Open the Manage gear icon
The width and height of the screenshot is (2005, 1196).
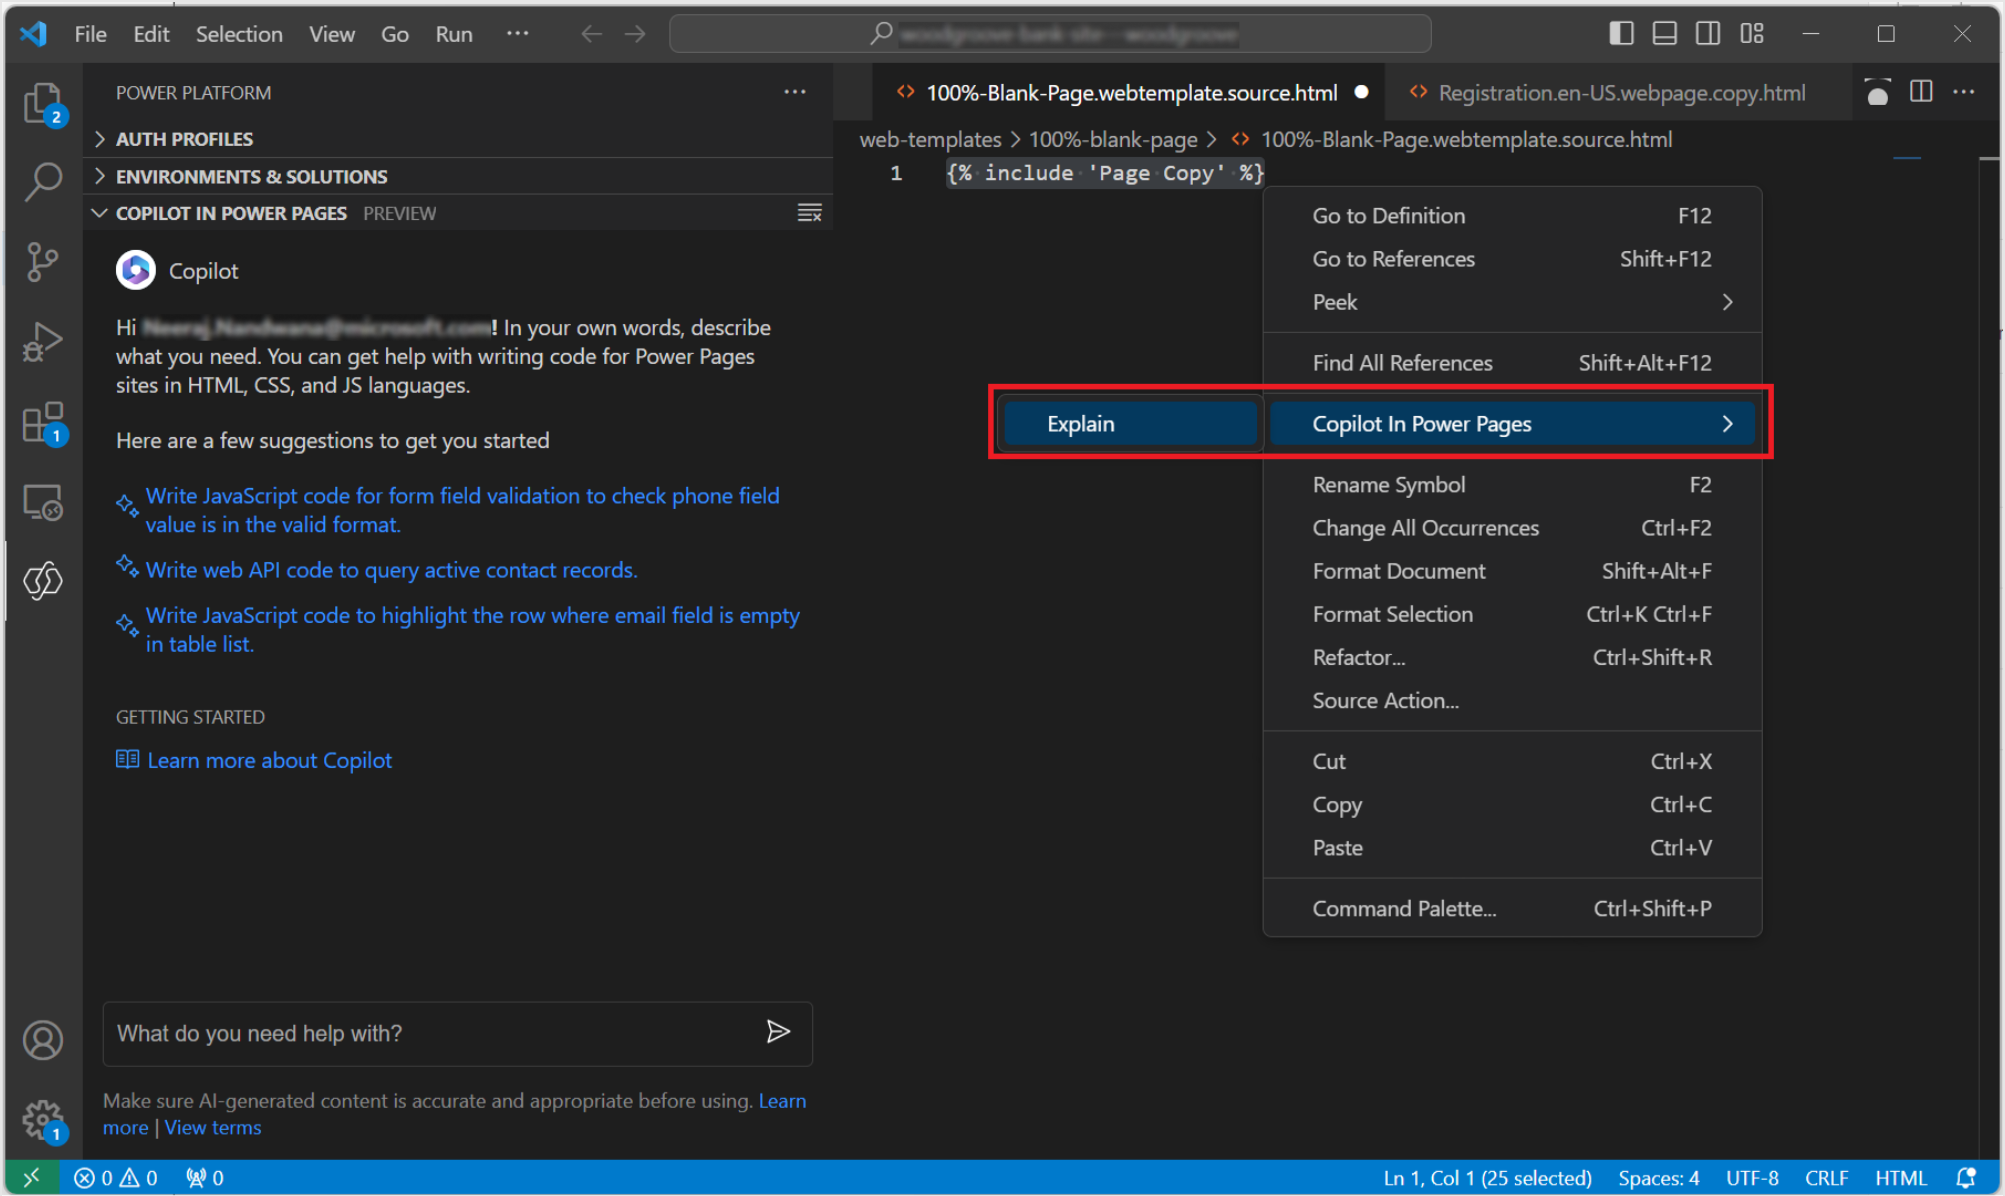pos(43,1119)
